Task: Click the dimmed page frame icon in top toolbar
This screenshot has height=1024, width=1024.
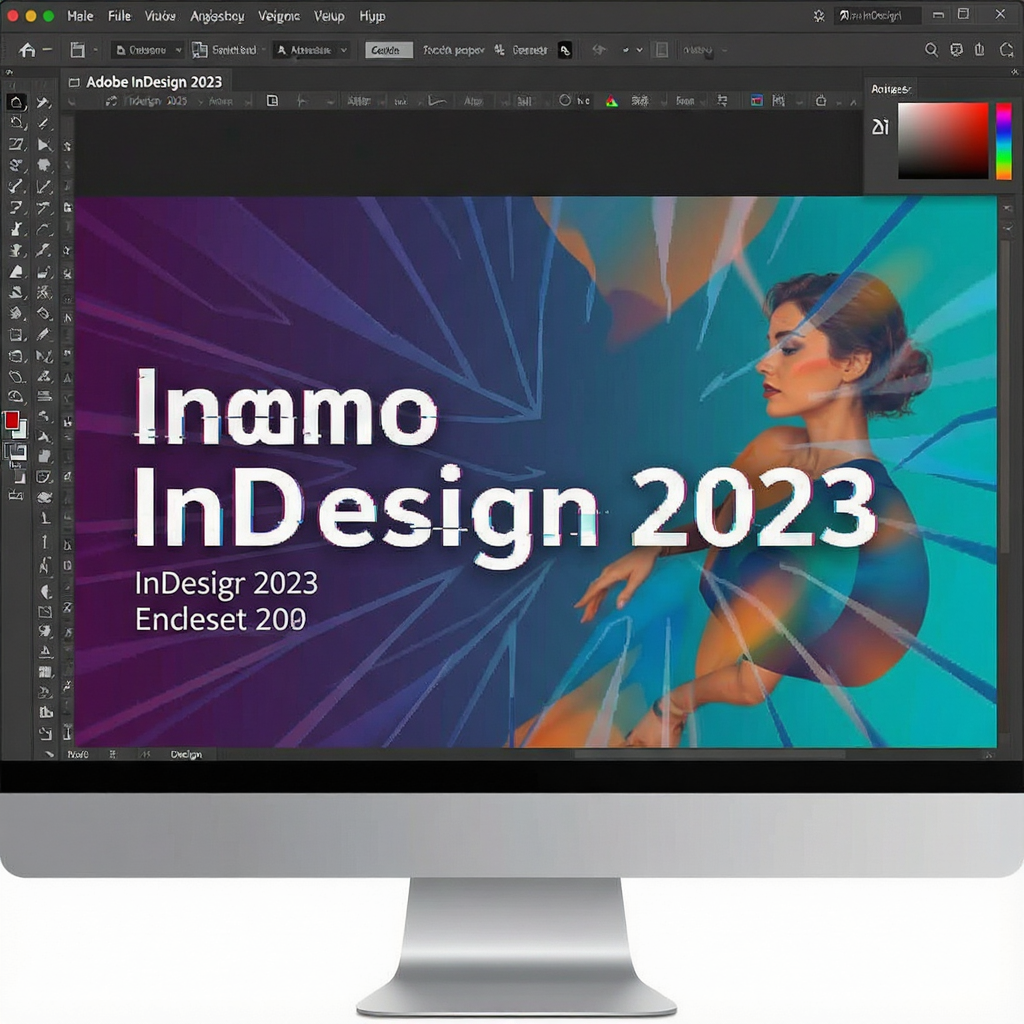Action: click(x=662, y=50)
